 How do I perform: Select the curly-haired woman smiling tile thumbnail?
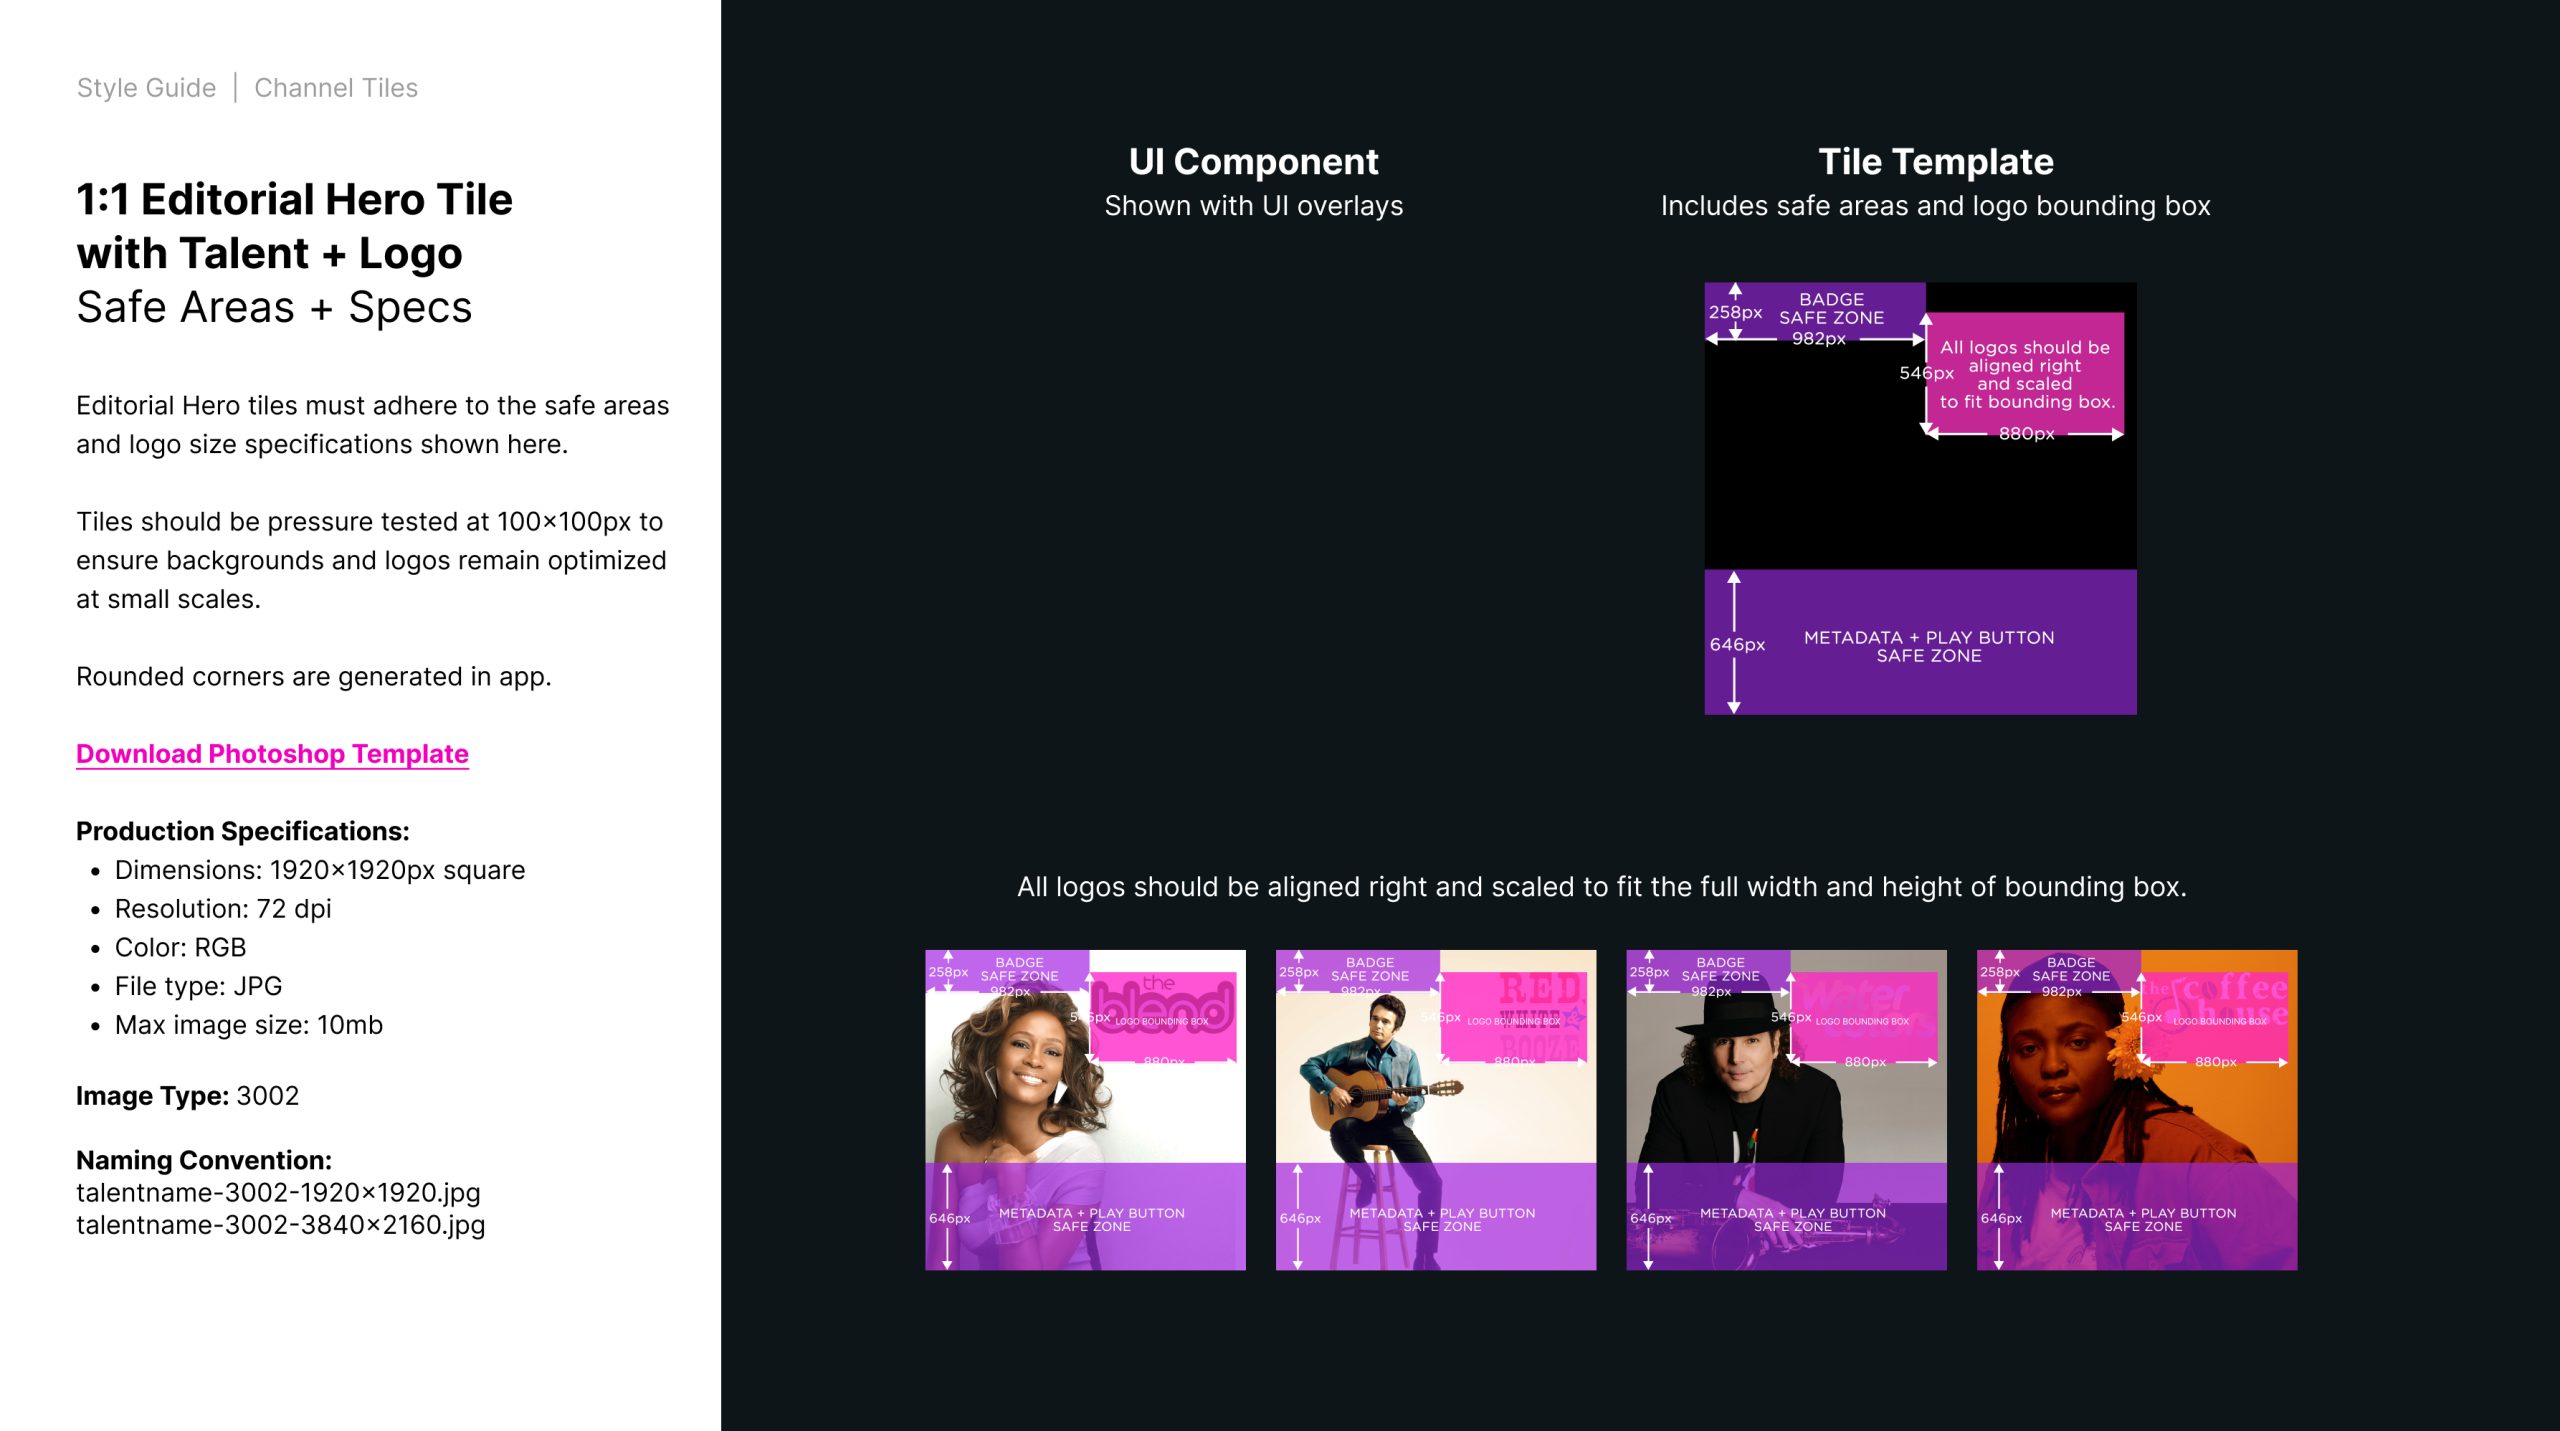point(1085,1110)
